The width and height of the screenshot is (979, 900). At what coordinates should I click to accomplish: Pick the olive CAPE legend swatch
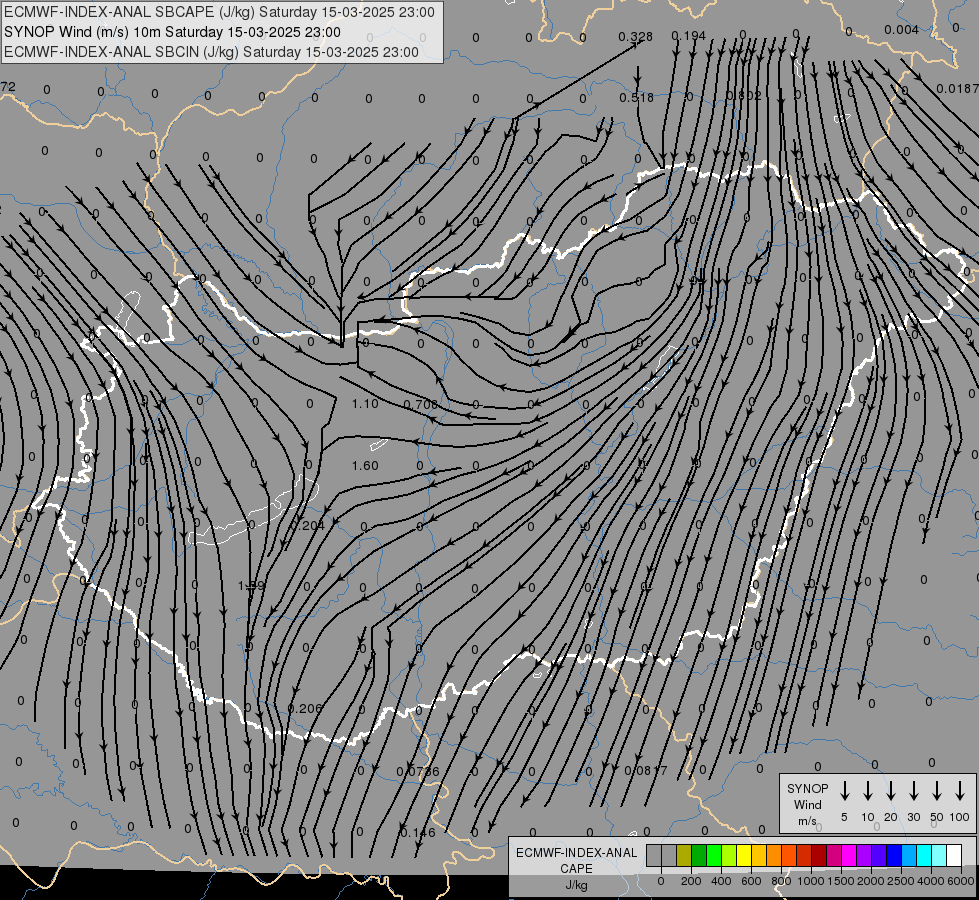684,855
